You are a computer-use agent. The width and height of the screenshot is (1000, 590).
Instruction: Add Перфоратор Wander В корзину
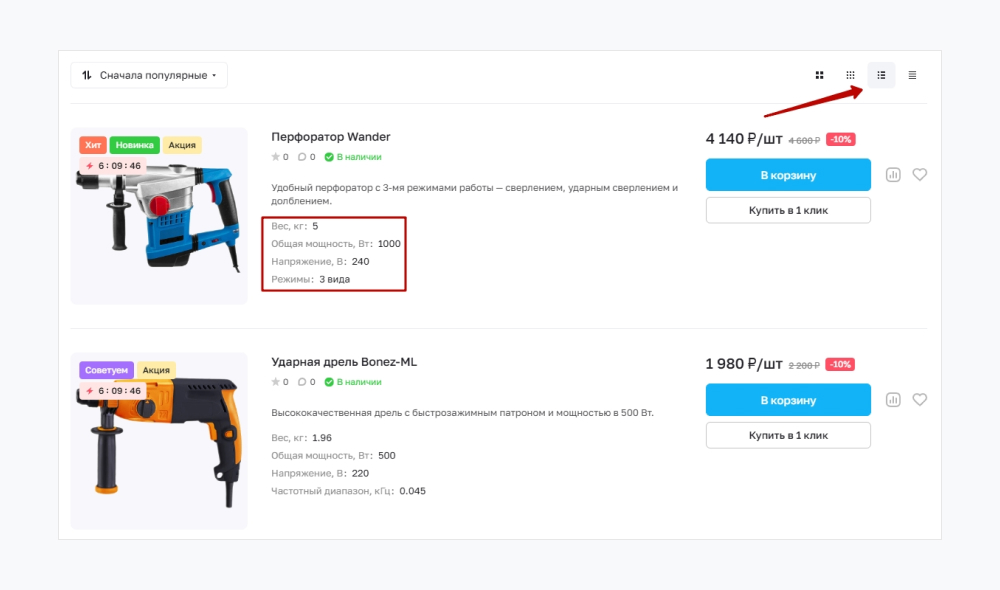point(788,175)
